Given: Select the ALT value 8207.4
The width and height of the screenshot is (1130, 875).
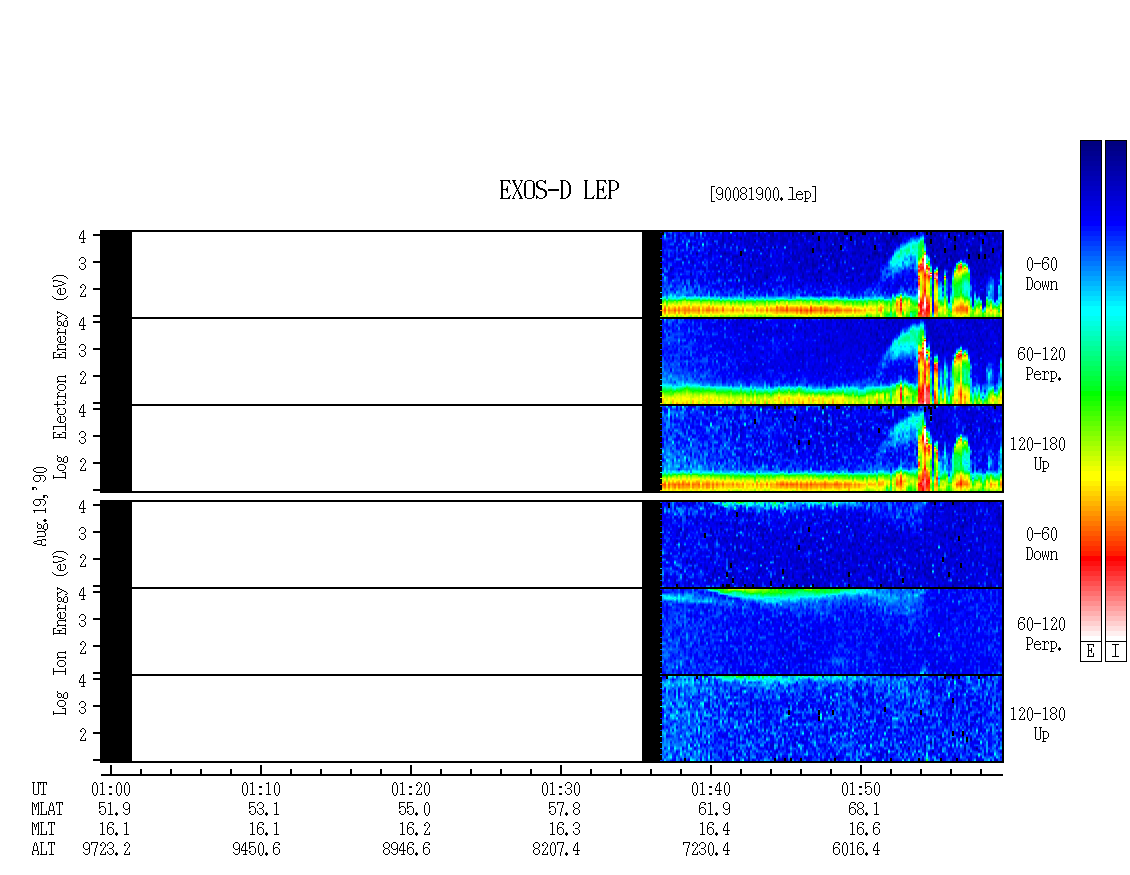Looking at the screenshot, I should click(556, 850).
